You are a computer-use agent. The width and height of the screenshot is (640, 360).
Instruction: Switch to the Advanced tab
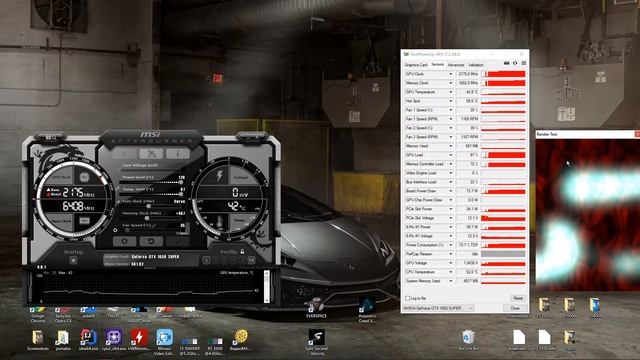click(x=456, y=64)
